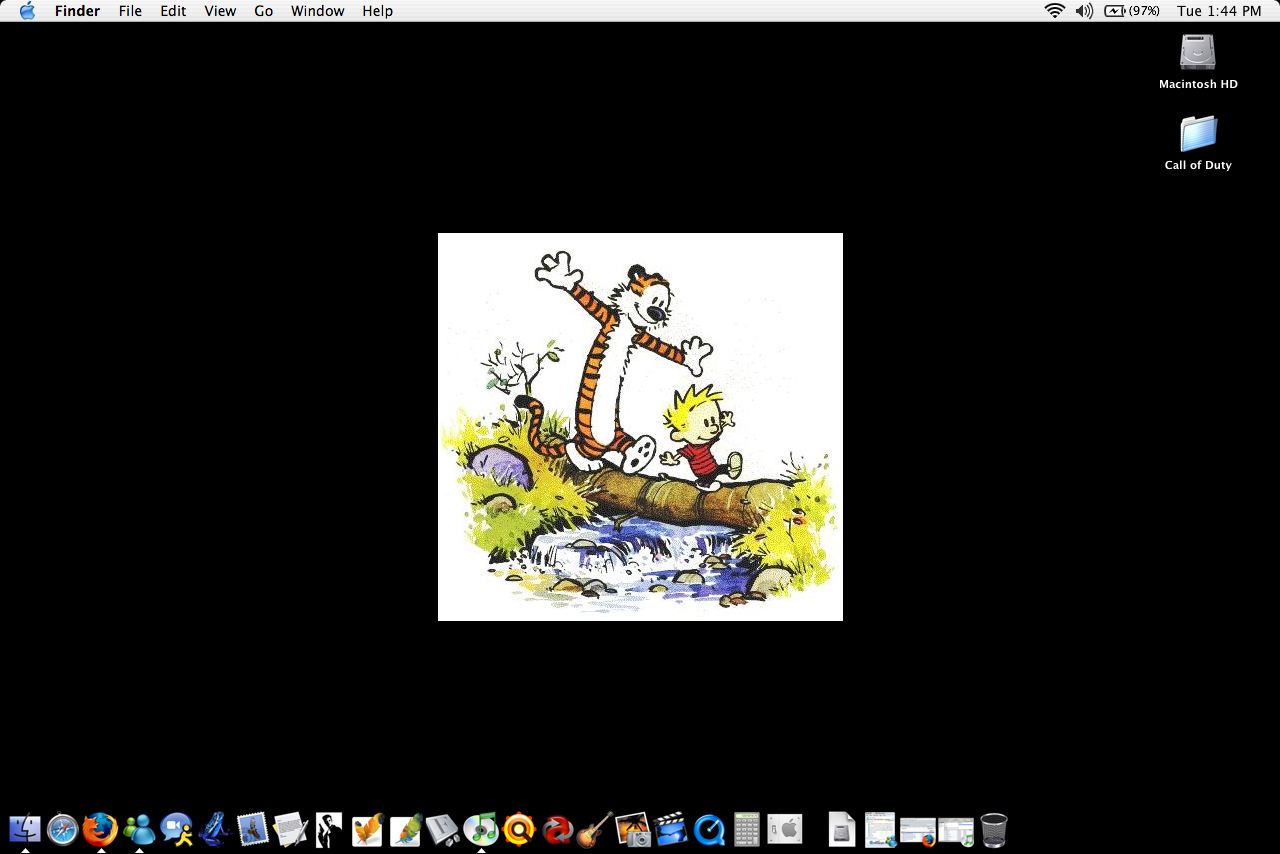Open the volume control in menu bar
This screenshot has width=1280, height=854.
1084,11
